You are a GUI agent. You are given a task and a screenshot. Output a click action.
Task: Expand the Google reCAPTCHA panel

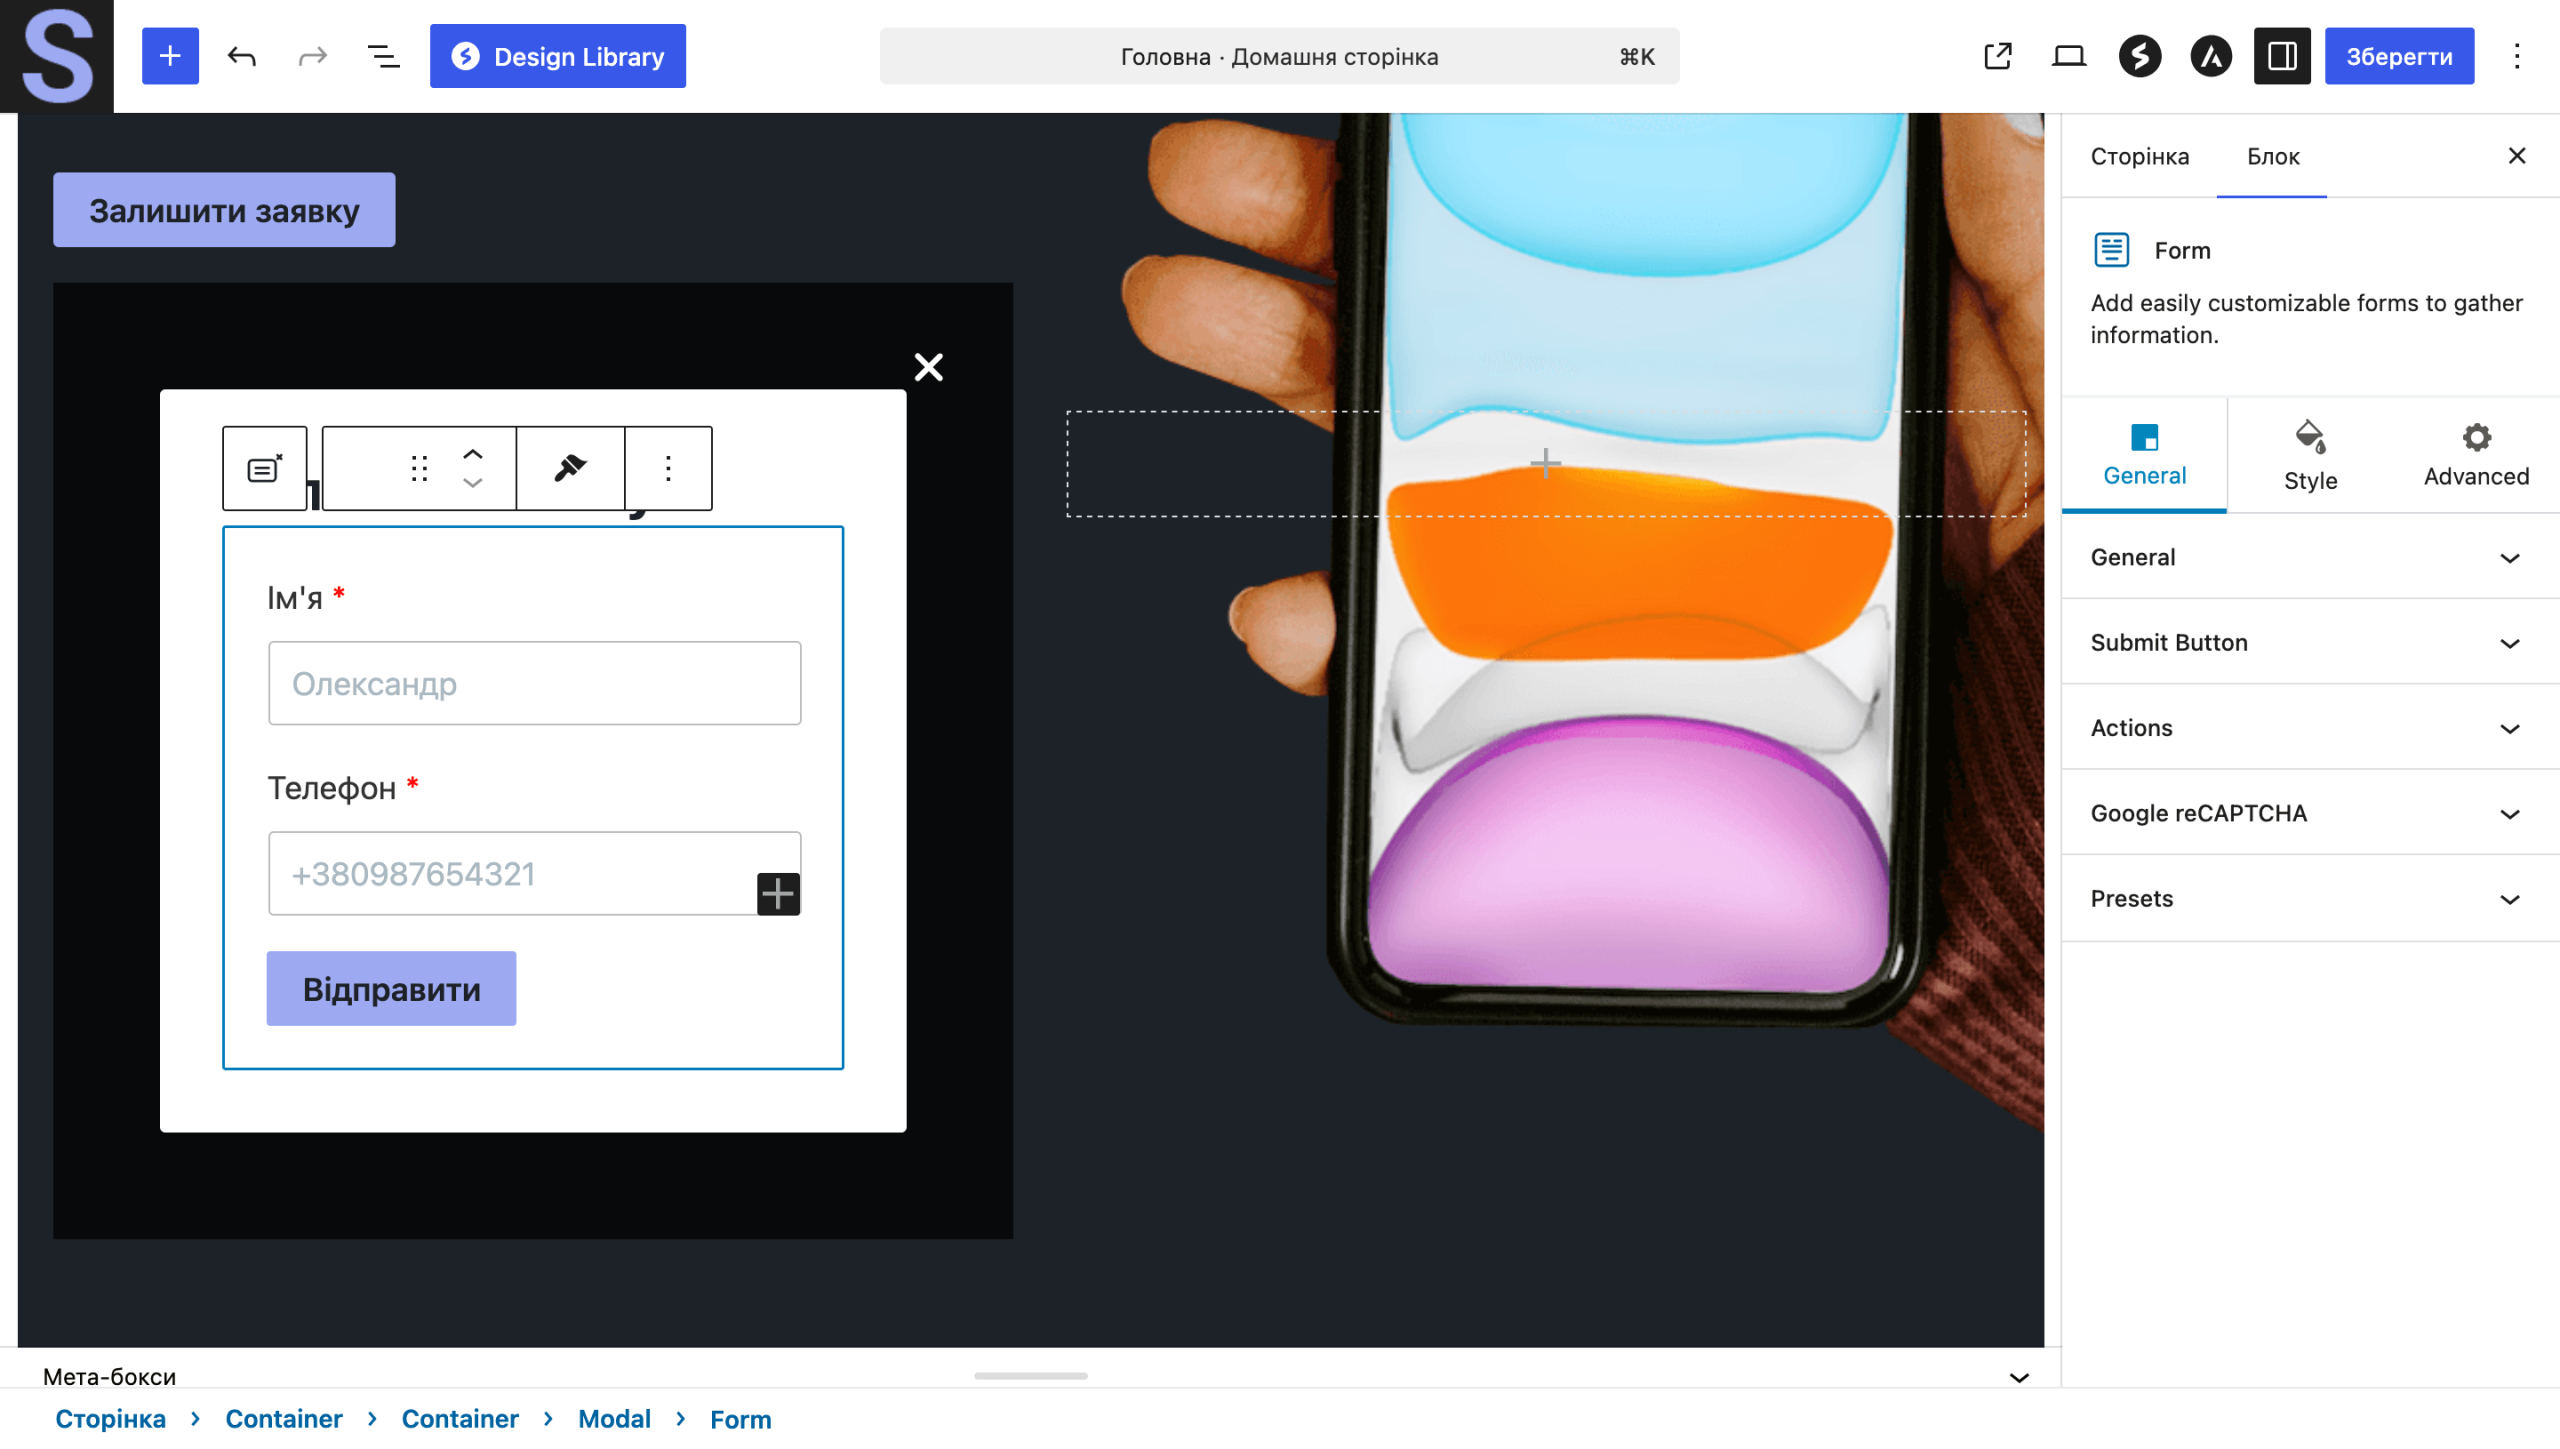(2310, 813)
